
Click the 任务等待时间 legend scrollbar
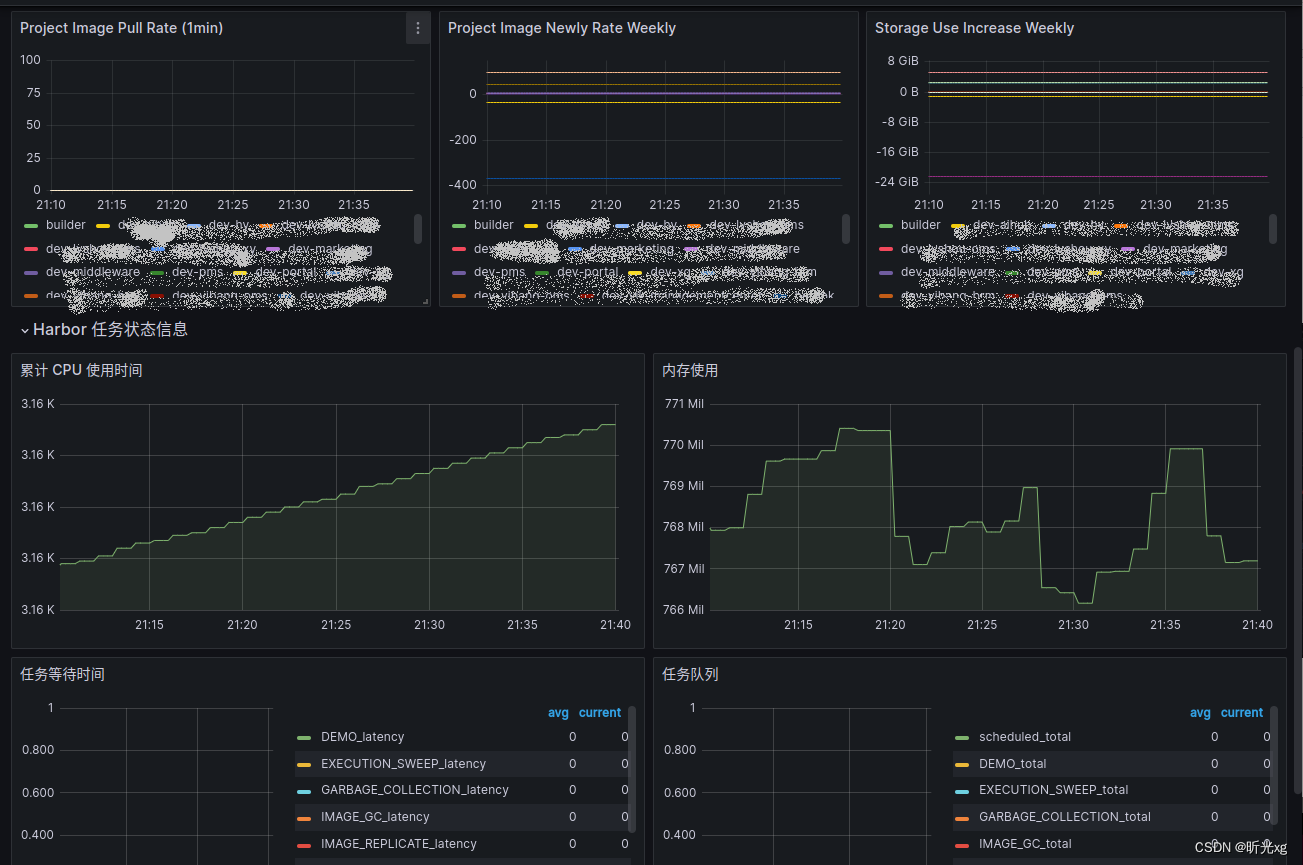tap(632, 768)
